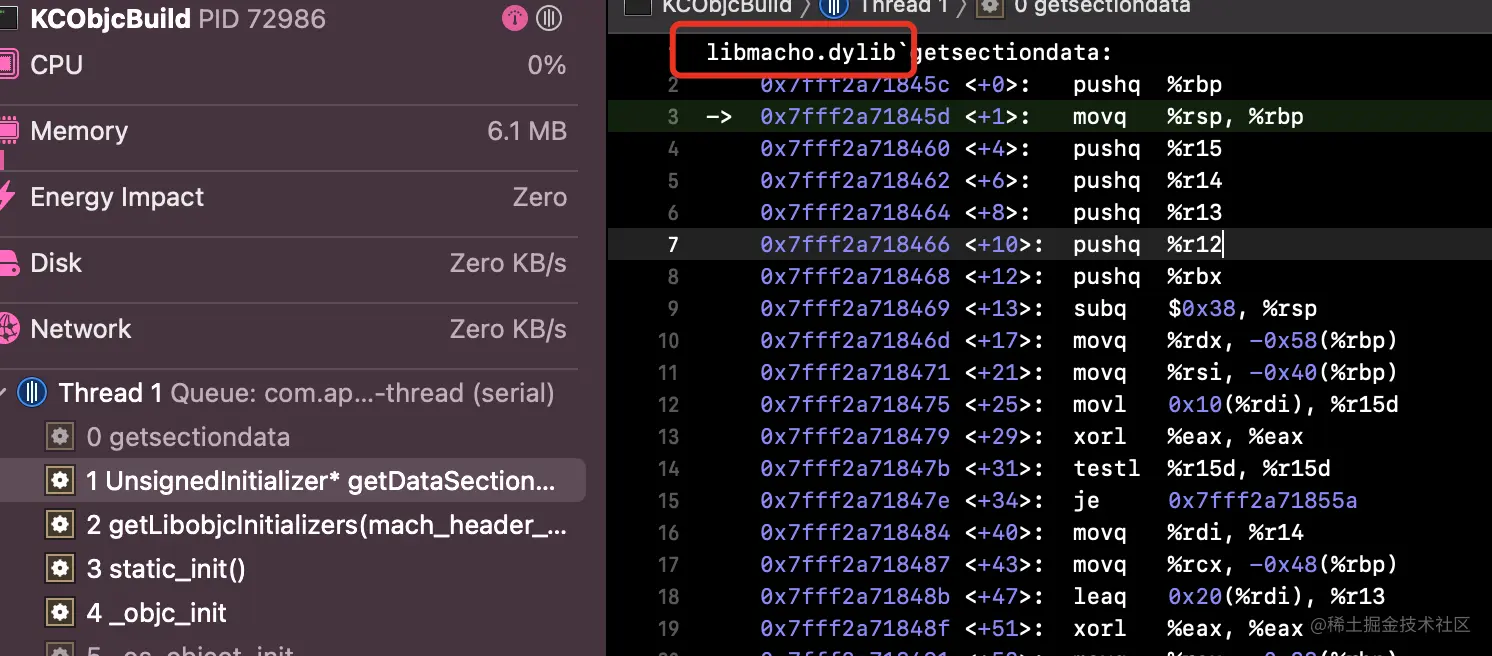Select frame 1 UnsignedInitializer* getDataSection
This screenshot has height=656, width=1492.
[320, 481]
